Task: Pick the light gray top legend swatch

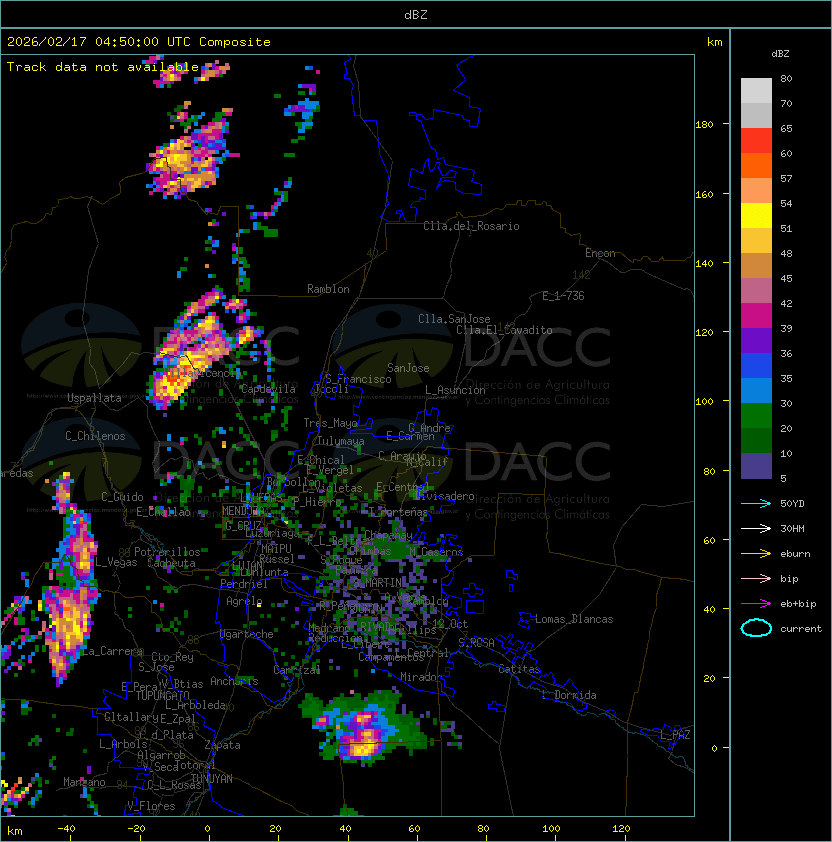Action: [x=756, y=91]
